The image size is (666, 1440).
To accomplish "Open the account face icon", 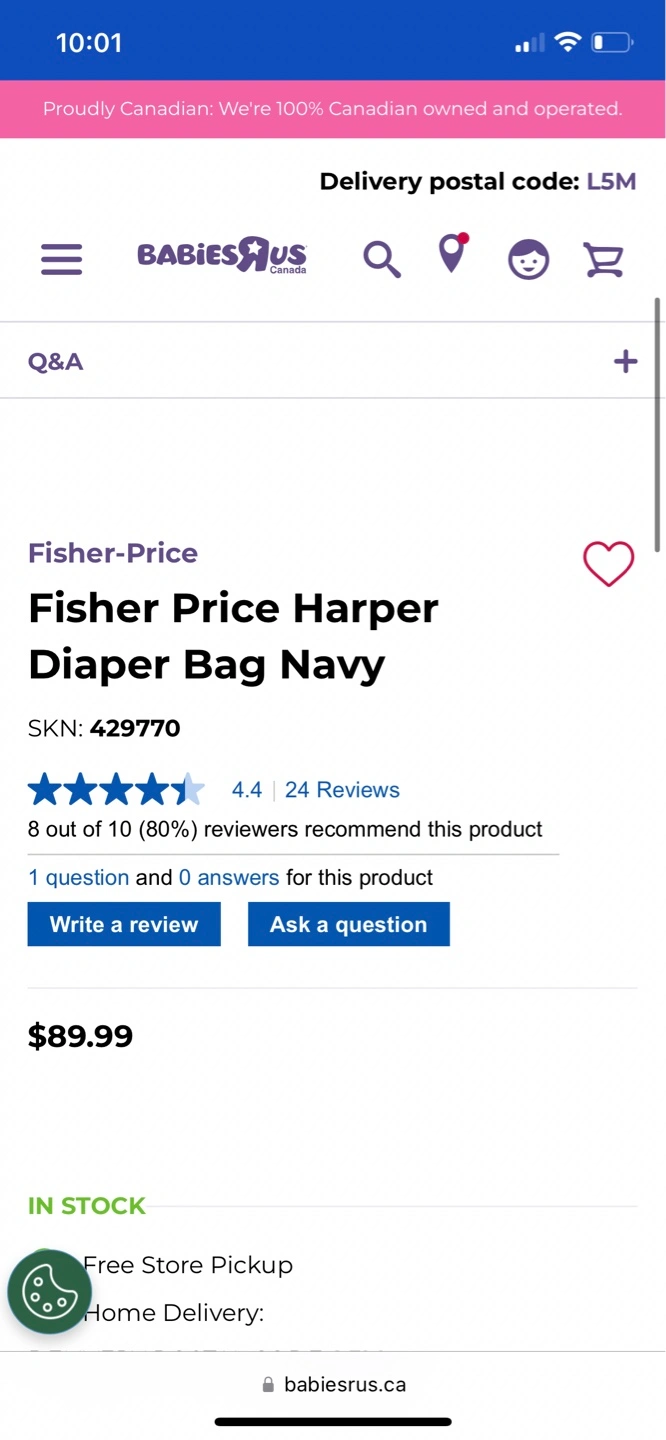I will point(528,259).
